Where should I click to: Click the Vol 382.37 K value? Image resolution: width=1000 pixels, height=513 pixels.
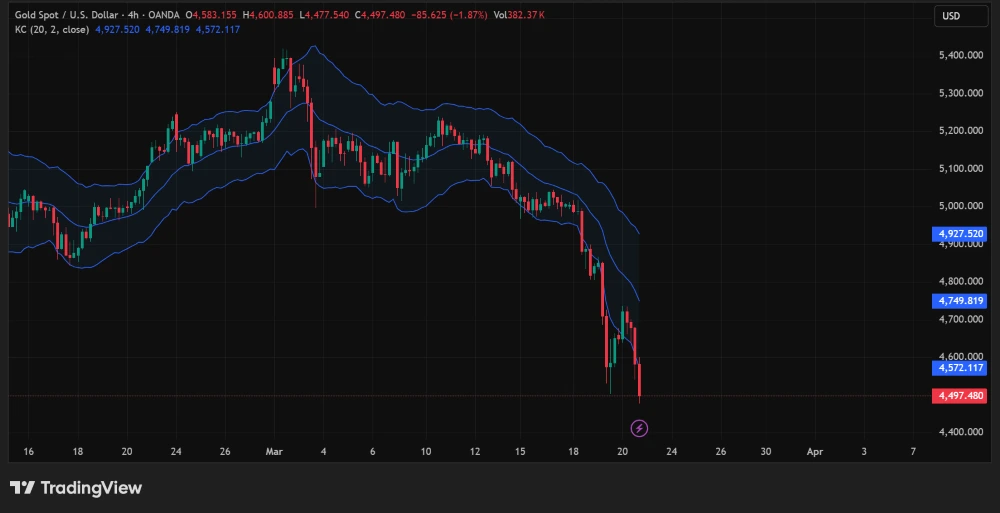point(518,15)
